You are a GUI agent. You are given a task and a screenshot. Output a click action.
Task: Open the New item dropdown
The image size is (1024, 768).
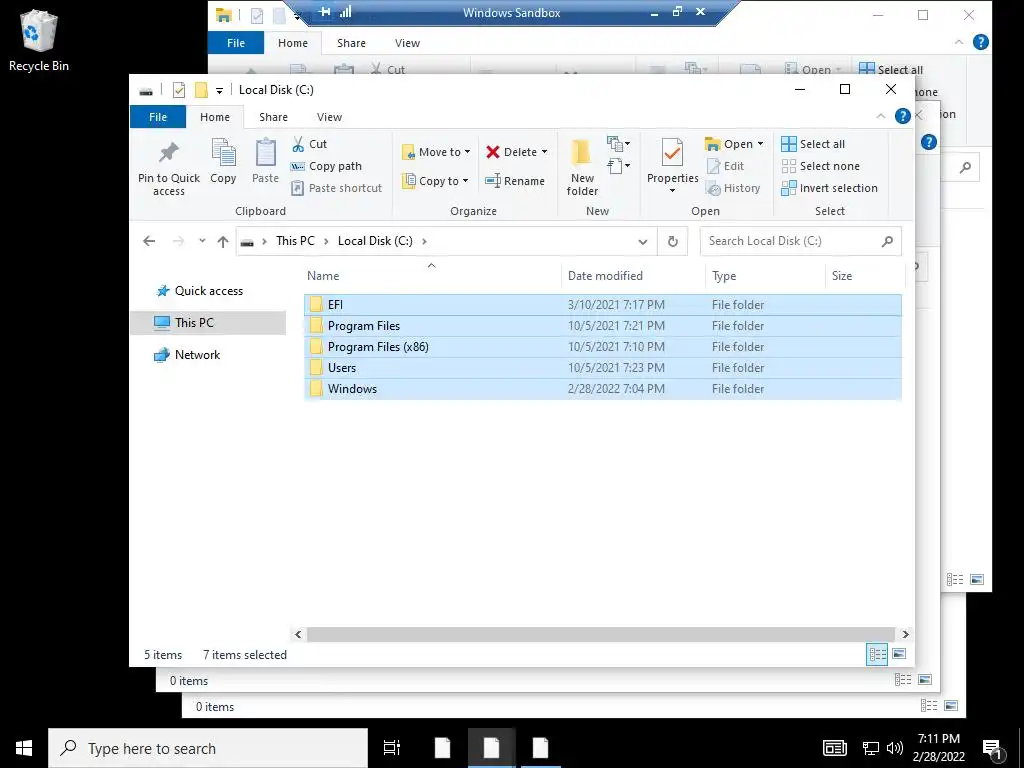pyautogui.click(x=618, y=144)
